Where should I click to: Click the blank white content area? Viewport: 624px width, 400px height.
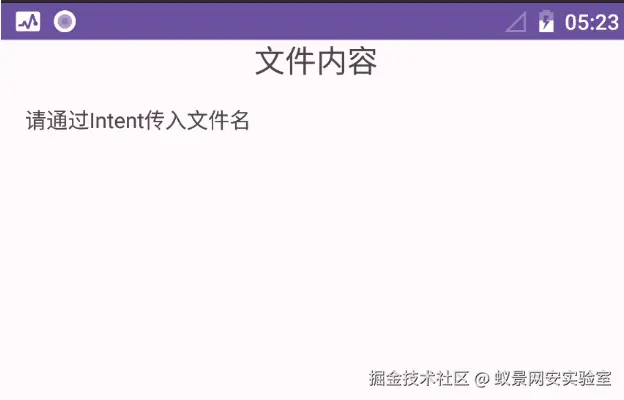pyautogui.click(x=312, y=247)
